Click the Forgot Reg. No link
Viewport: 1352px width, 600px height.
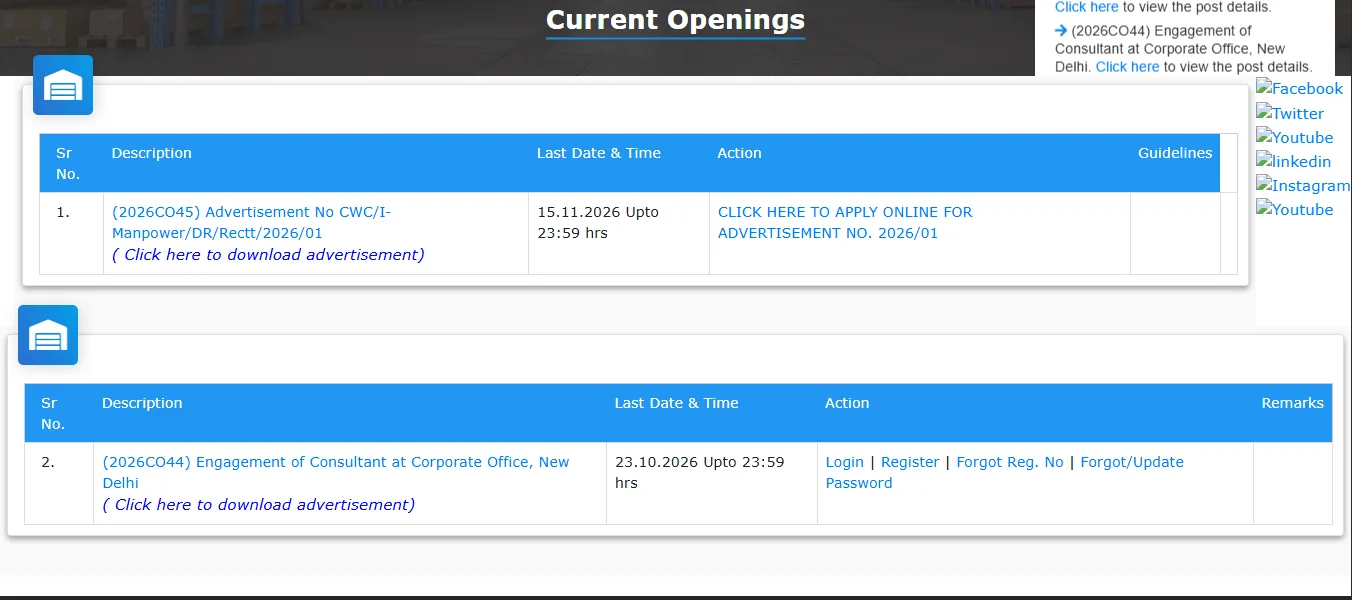coord(1010,462)
